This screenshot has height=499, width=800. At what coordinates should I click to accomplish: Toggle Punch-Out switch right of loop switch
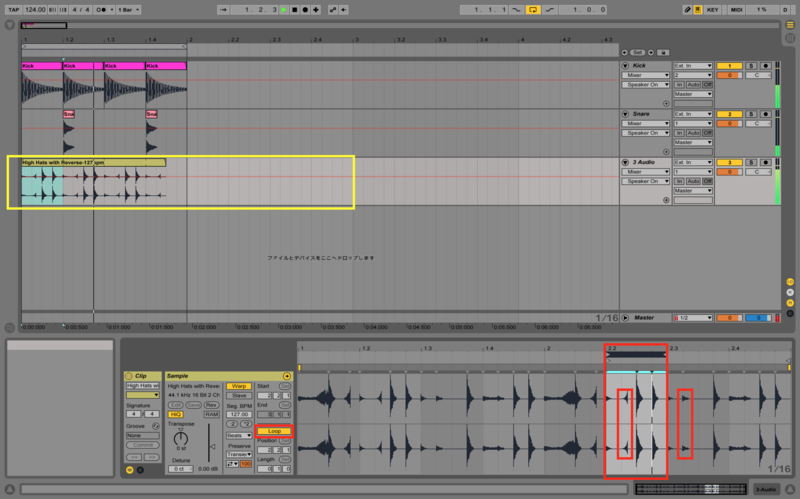549,10
